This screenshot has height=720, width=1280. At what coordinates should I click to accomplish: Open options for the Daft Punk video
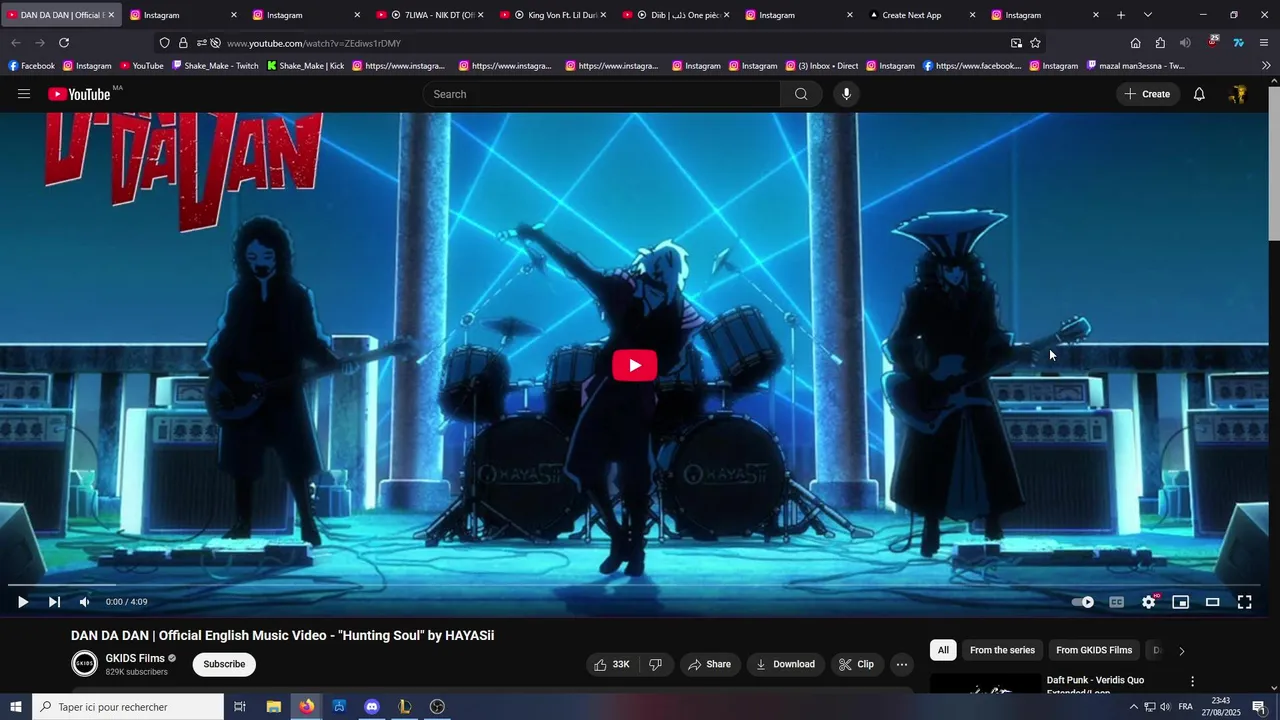pyautogui.click(x=1192, y=681)
